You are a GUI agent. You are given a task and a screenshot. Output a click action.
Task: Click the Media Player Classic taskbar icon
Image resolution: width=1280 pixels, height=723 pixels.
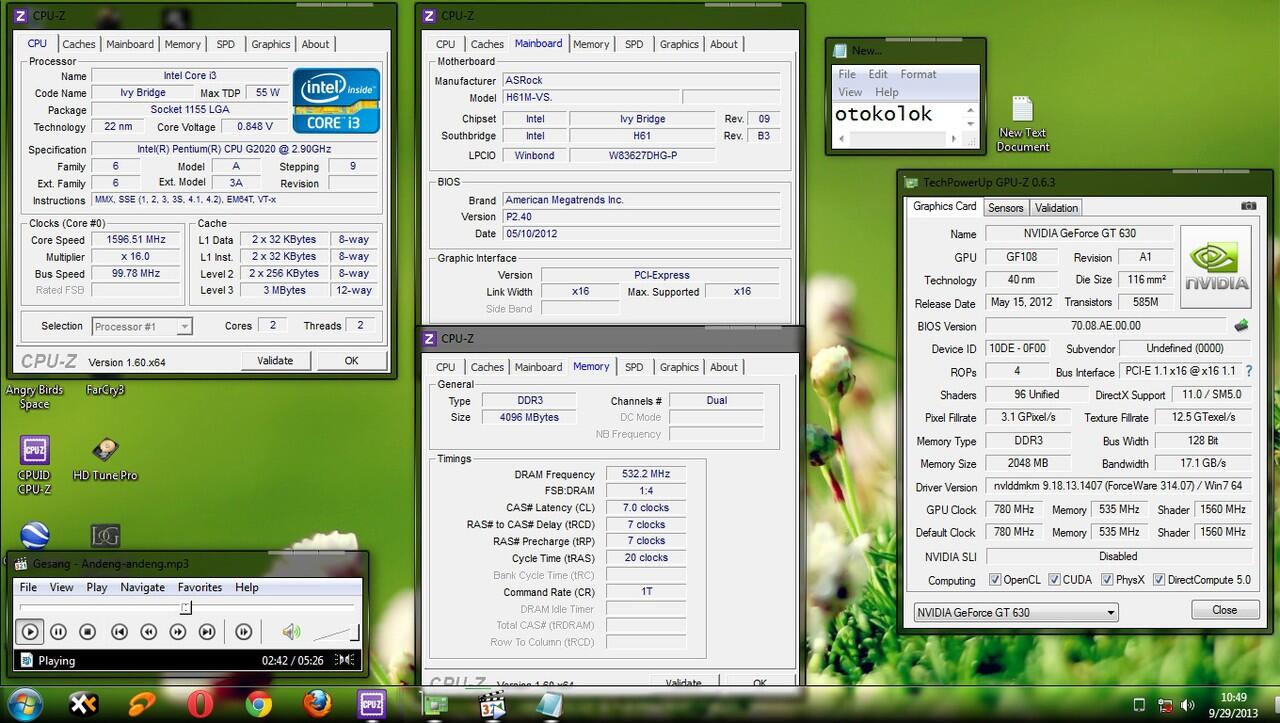point(492,704)
